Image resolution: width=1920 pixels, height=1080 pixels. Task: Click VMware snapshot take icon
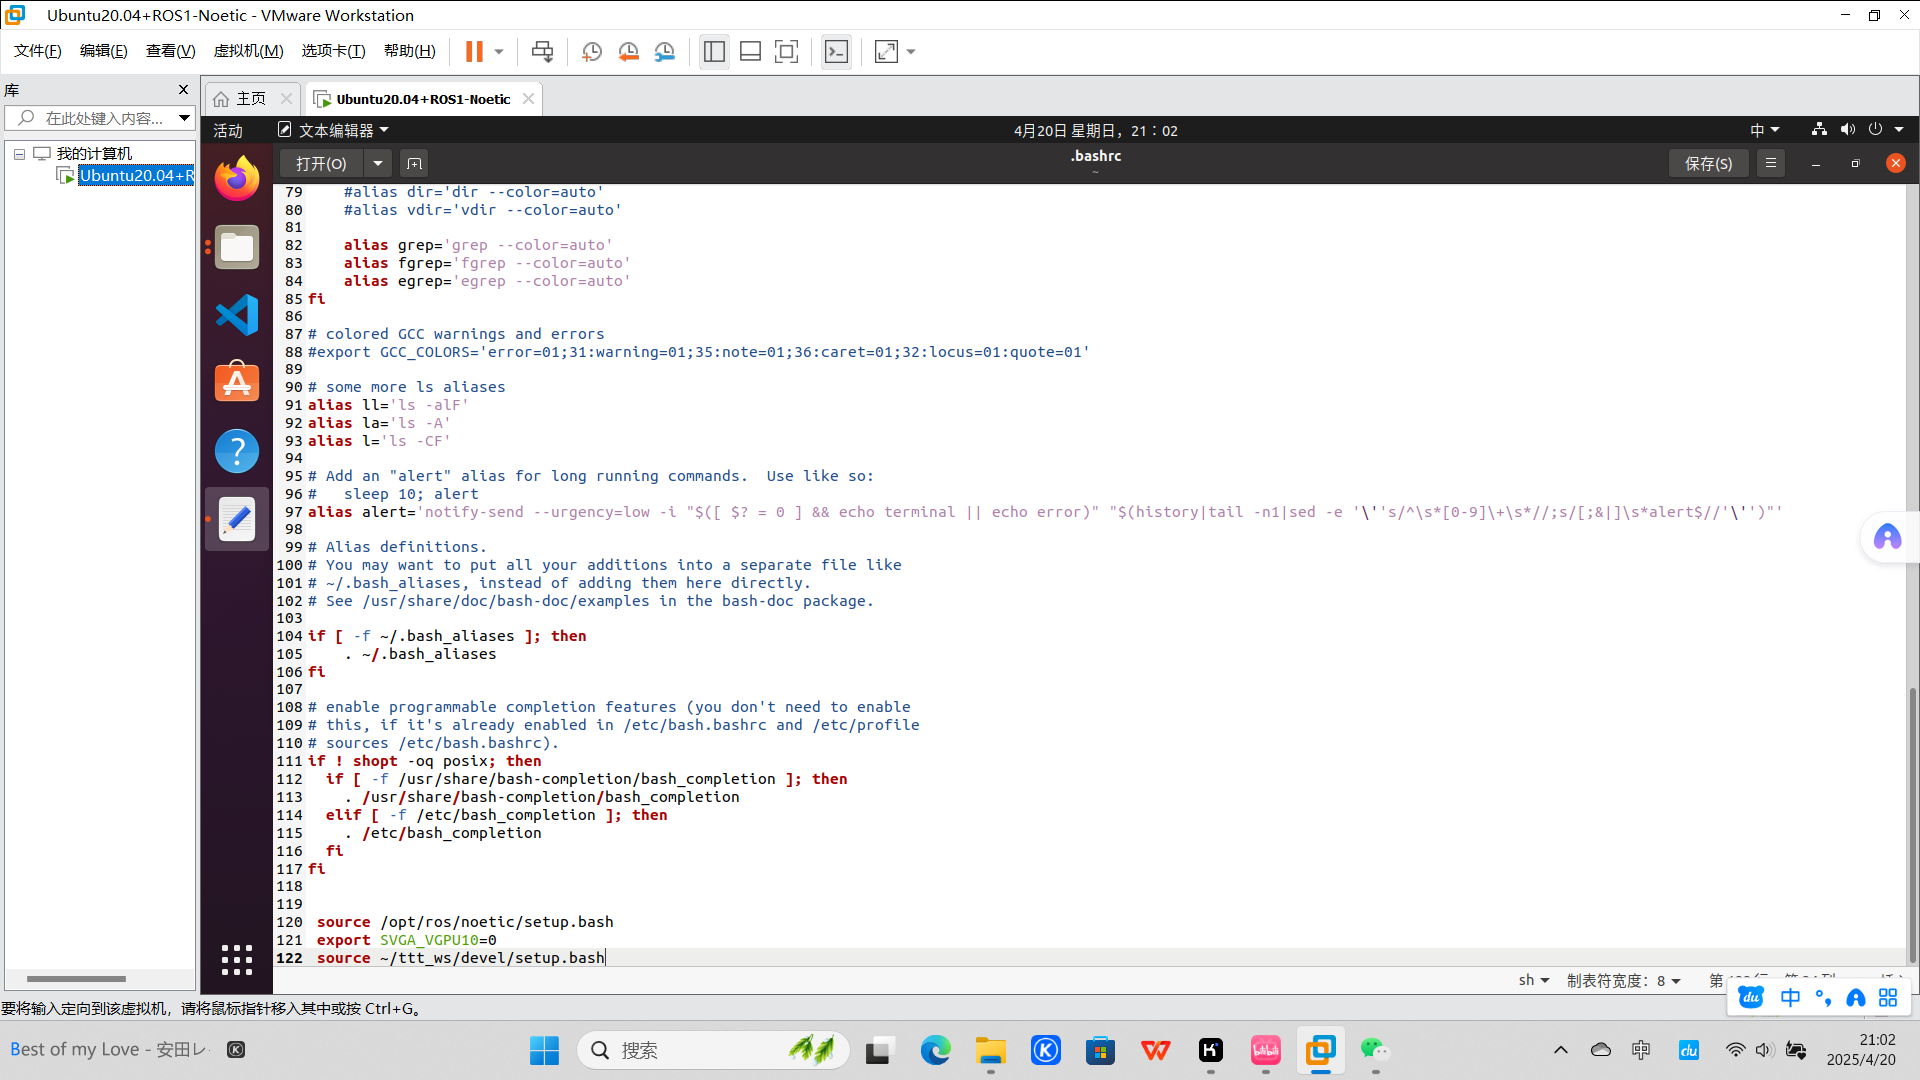592,52
